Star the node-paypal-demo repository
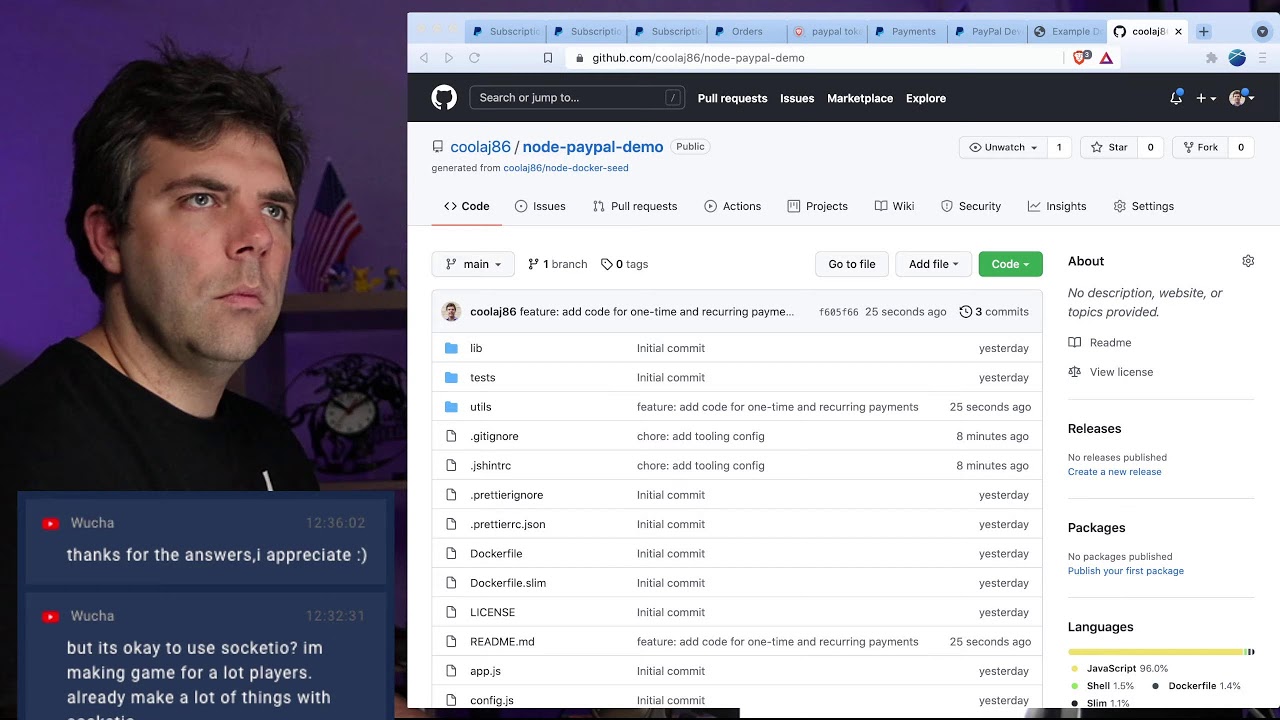 coord(1109,147)
